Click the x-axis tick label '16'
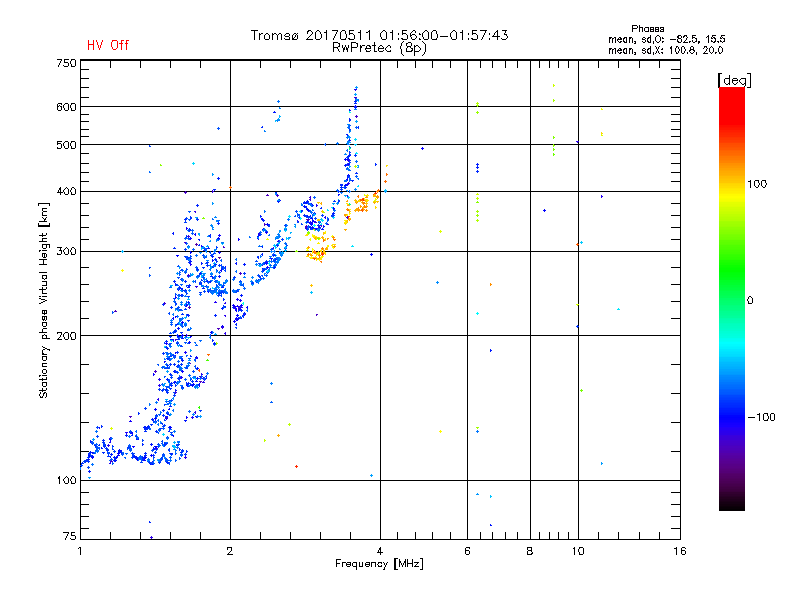The image size is (800, 600). (680, 551)
